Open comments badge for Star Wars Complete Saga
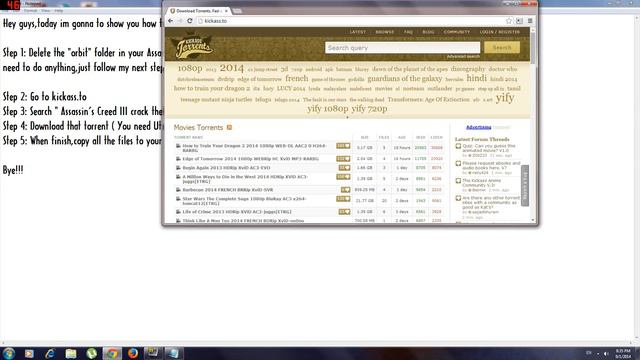The width and height of the screenshot is (640, 360). (x=343, y=199)
